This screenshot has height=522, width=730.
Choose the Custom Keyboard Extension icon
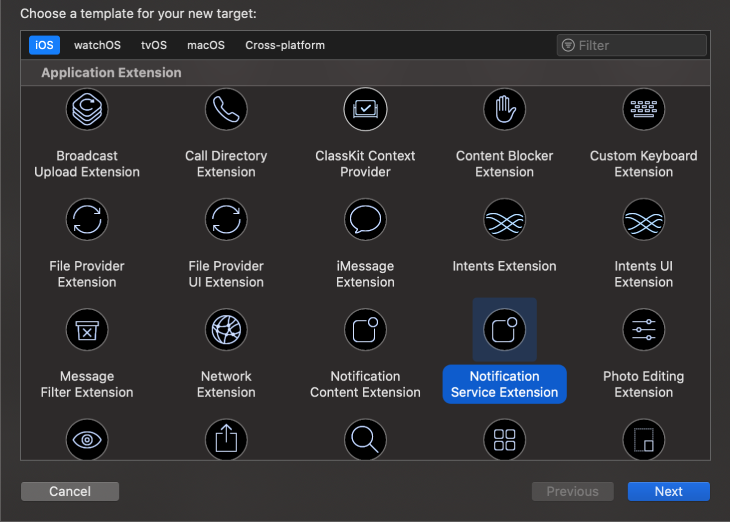click(x=644, y=109)
